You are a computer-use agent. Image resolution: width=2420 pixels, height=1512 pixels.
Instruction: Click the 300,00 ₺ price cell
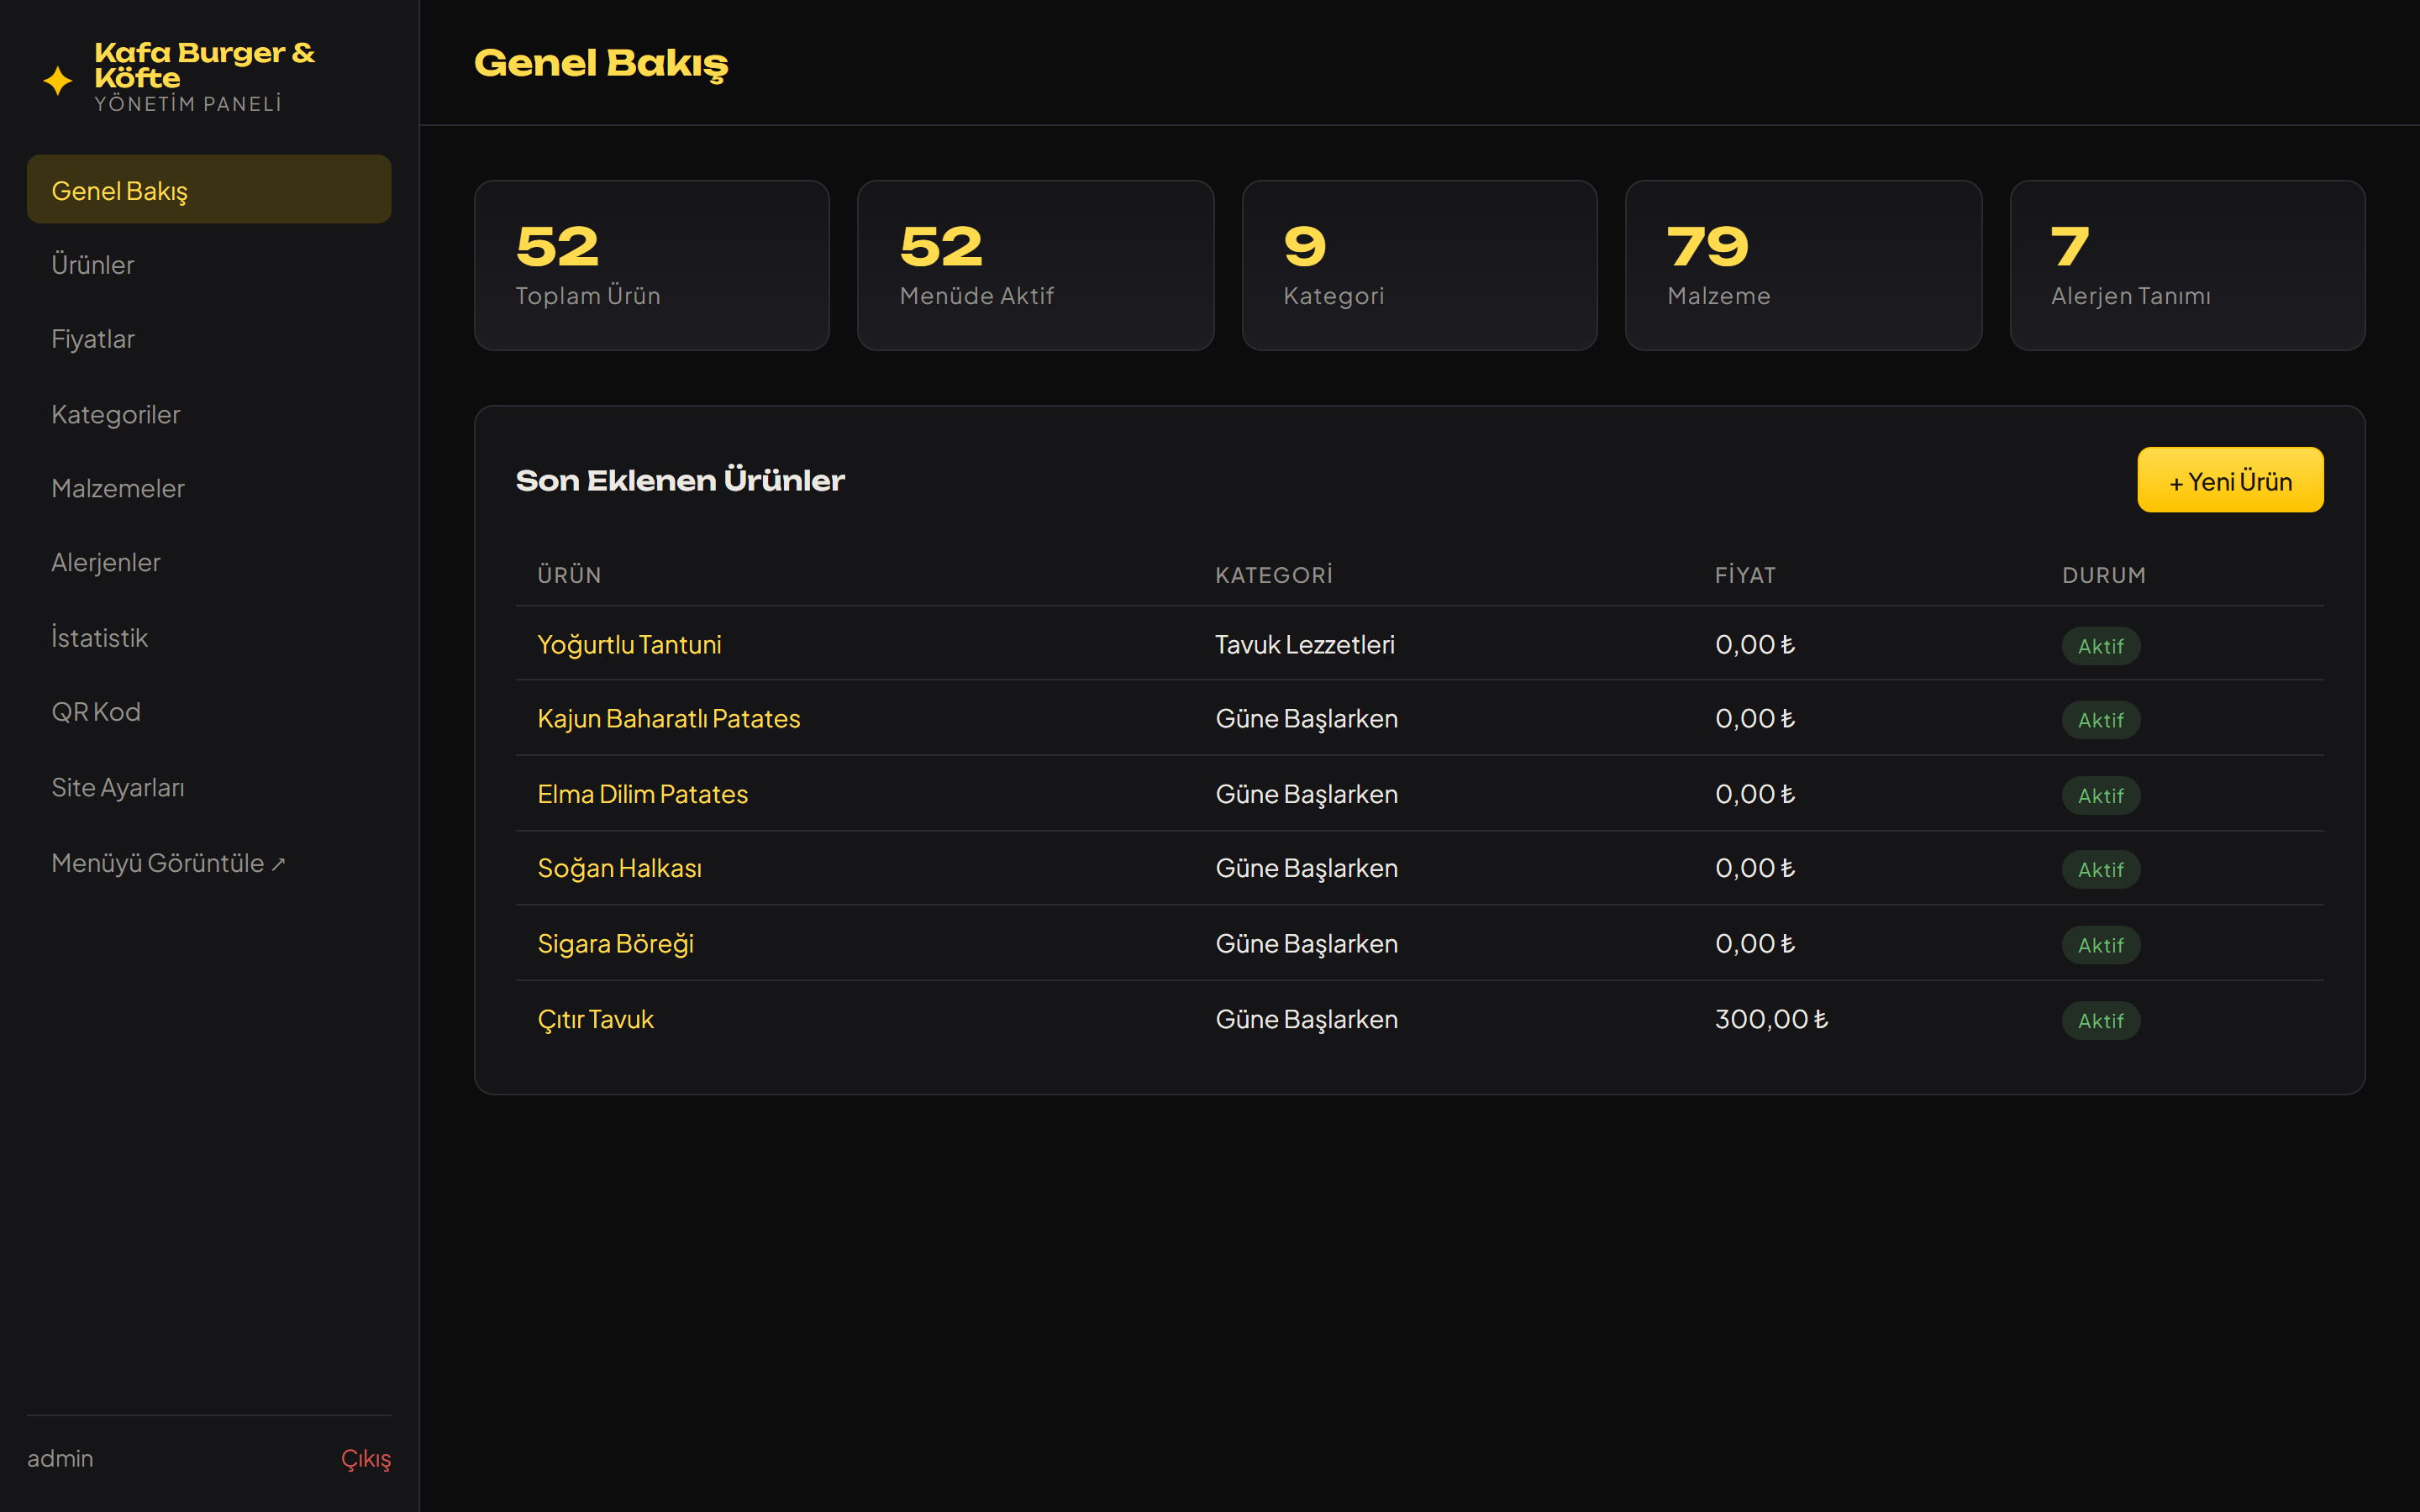(x=1771, y=1019)
